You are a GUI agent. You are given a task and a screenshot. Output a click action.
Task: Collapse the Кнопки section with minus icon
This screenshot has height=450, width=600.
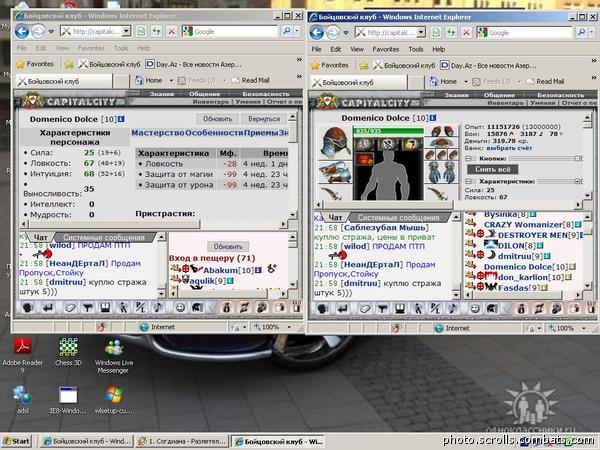click(x=469, y=158)
